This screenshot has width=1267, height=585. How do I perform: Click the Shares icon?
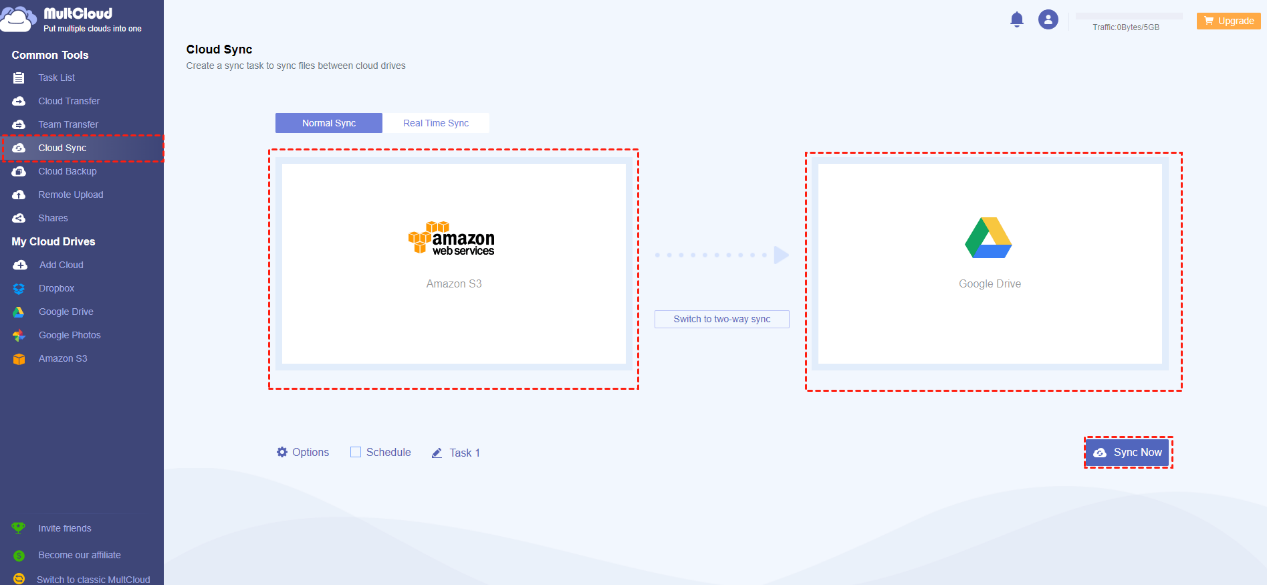coord(18,218)
